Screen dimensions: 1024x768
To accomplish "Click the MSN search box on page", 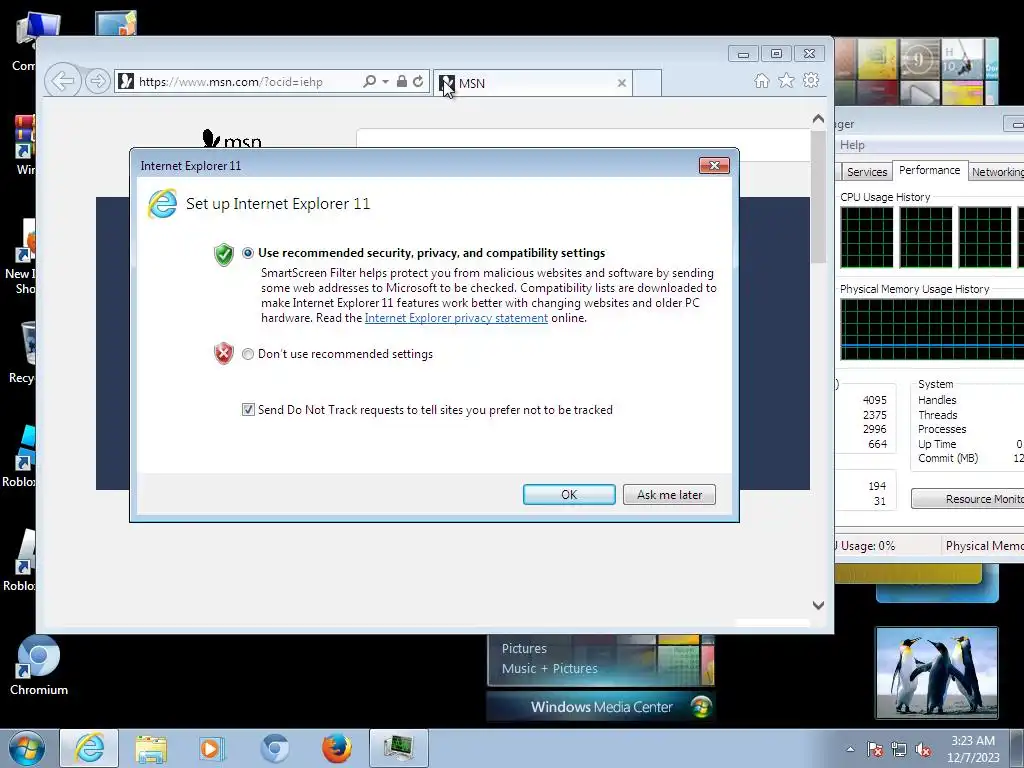I will [583, 144].
